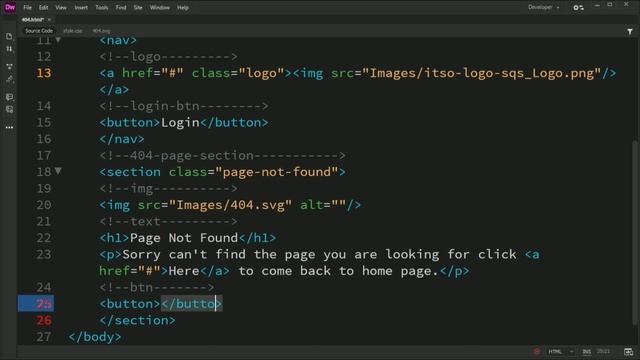Open Sync Settings gear icon
The image size is (640, 360).
pos(578,7)
